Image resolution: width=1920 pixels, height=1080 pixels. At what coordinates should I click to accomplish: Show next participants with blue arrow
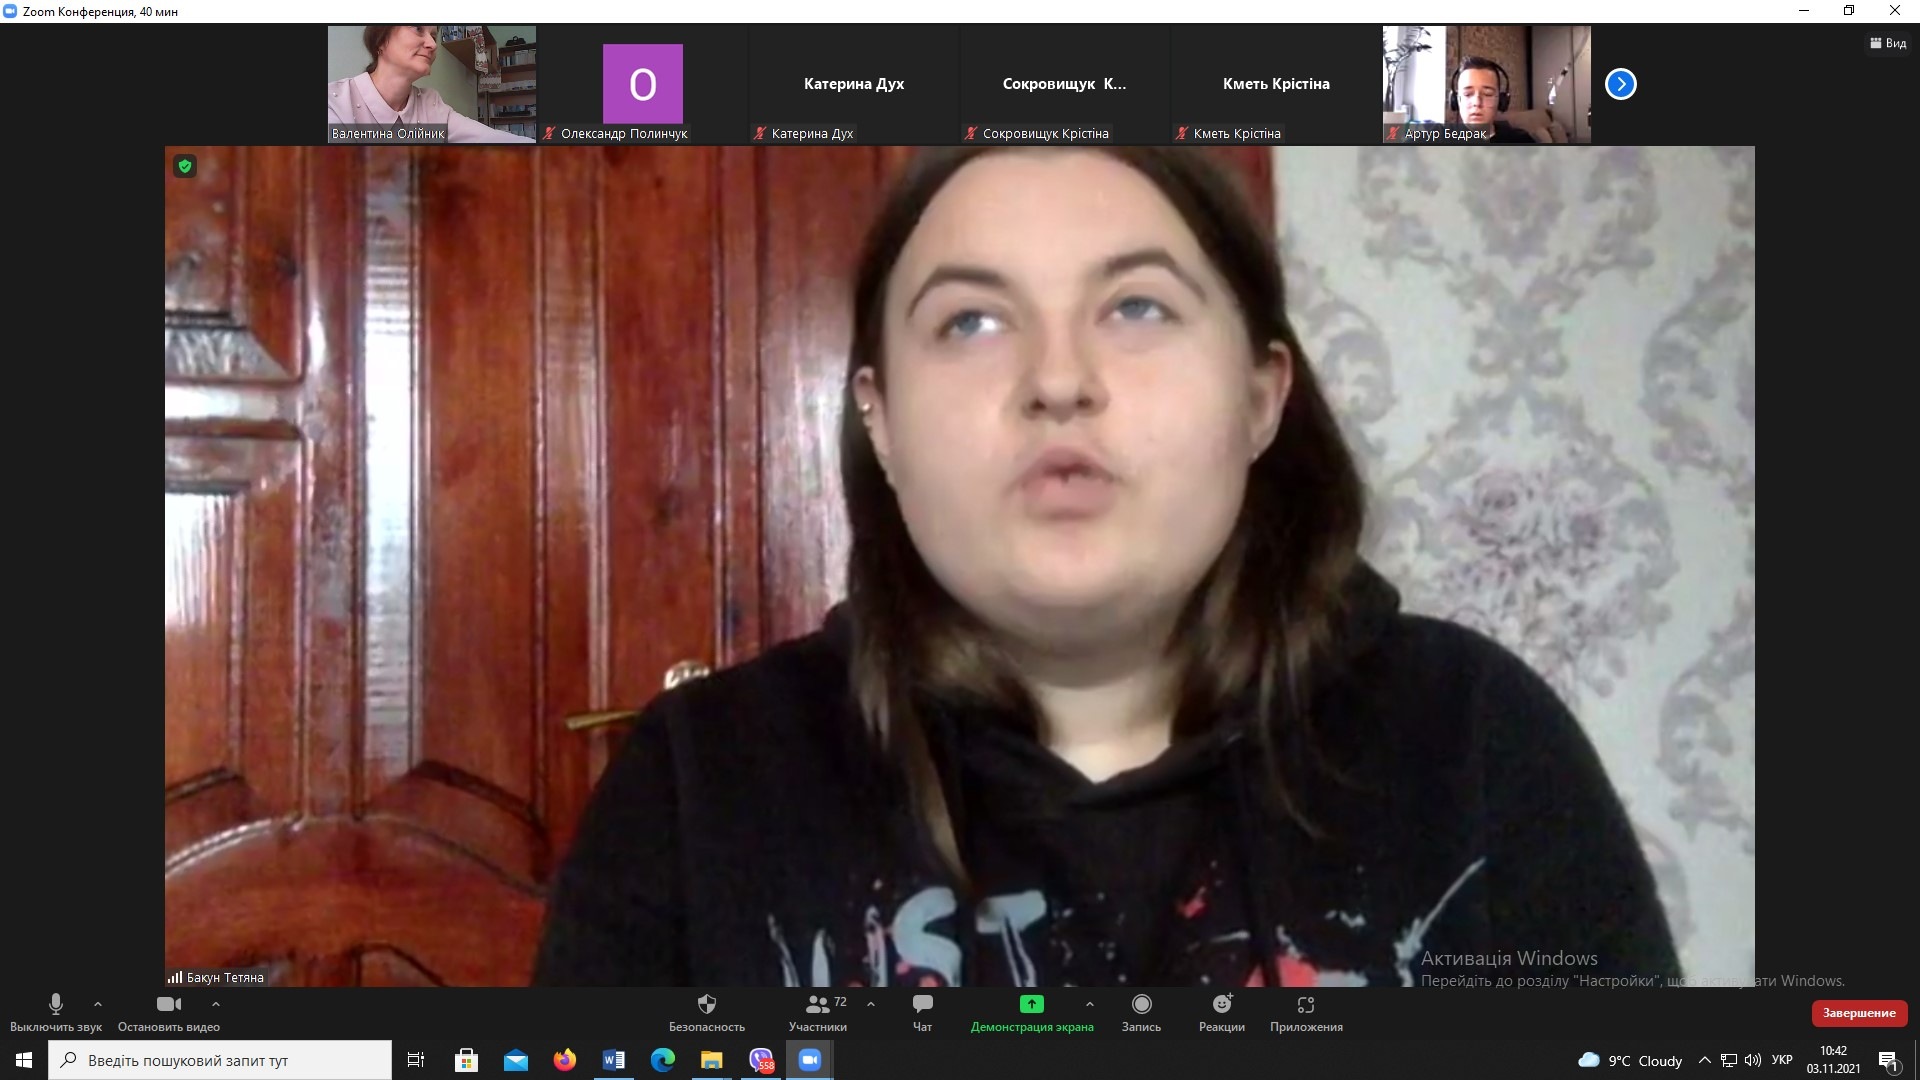[x=1620, y=84]
